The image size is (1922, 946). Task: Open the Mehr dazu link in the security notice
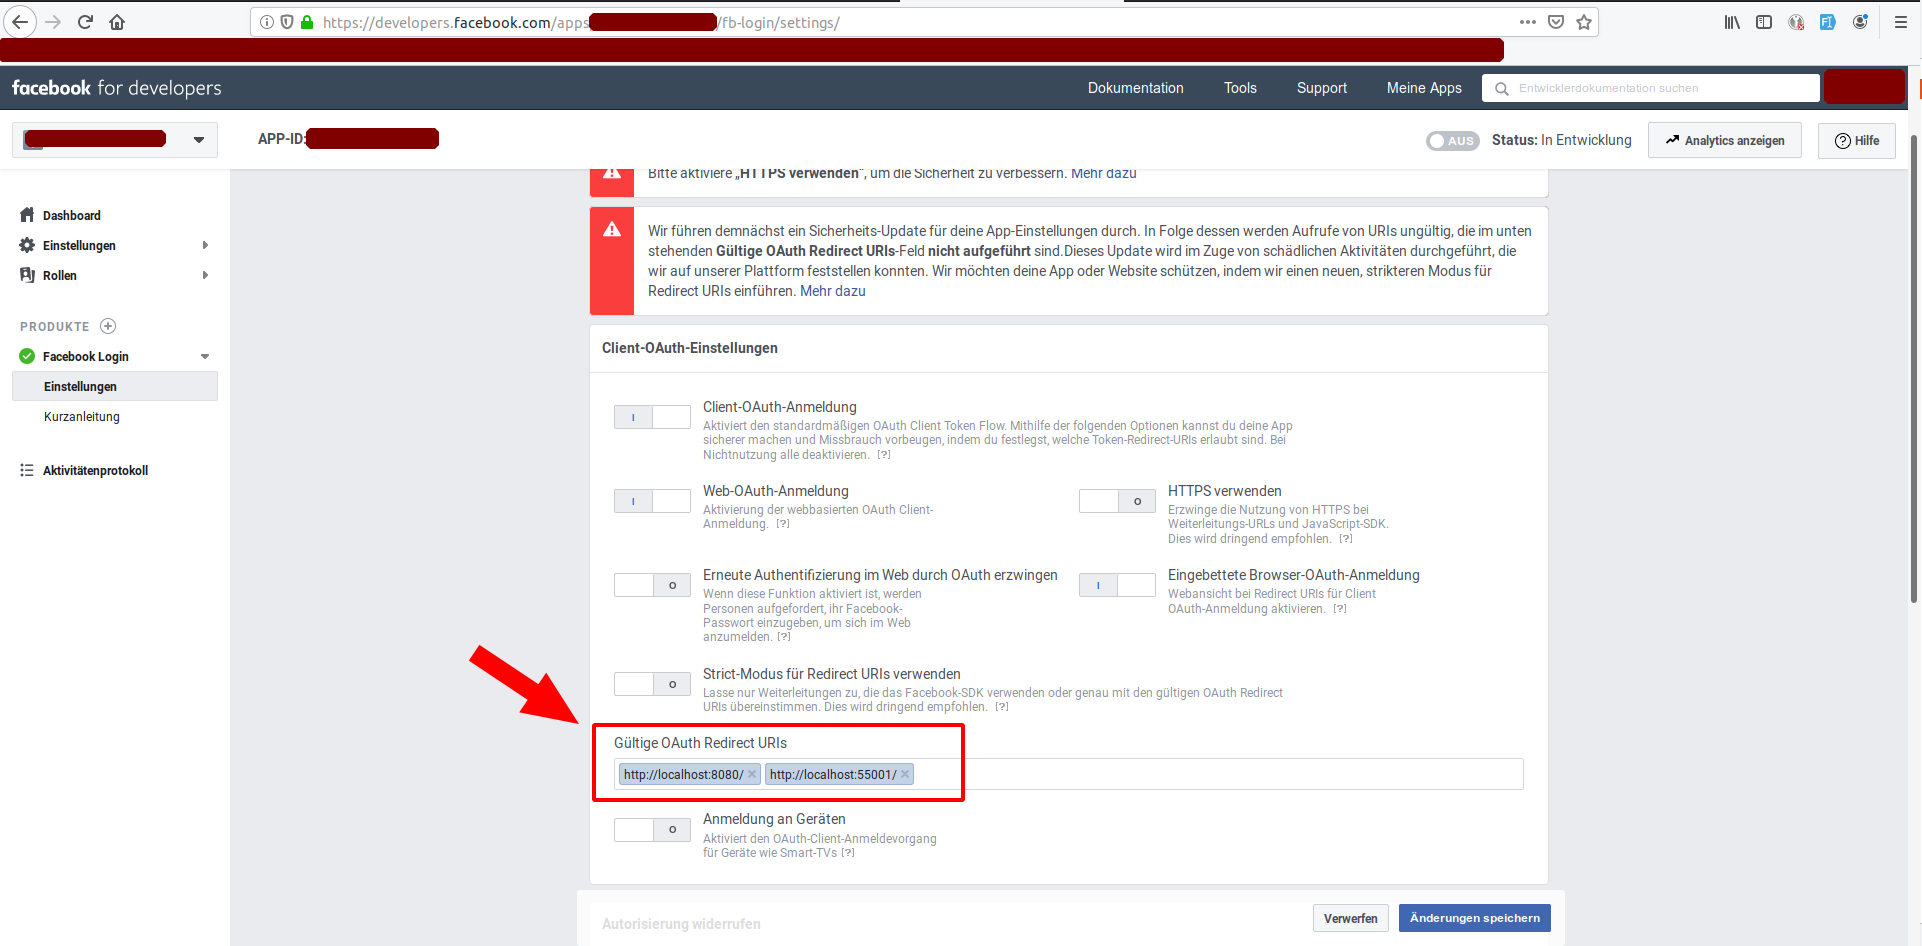click(x=833, y=291)
